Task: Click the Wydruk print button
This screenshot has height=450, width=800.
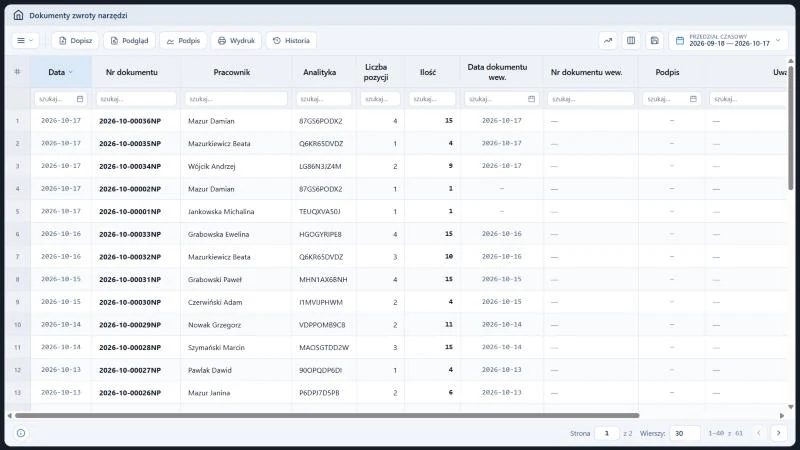Action: 236,40
